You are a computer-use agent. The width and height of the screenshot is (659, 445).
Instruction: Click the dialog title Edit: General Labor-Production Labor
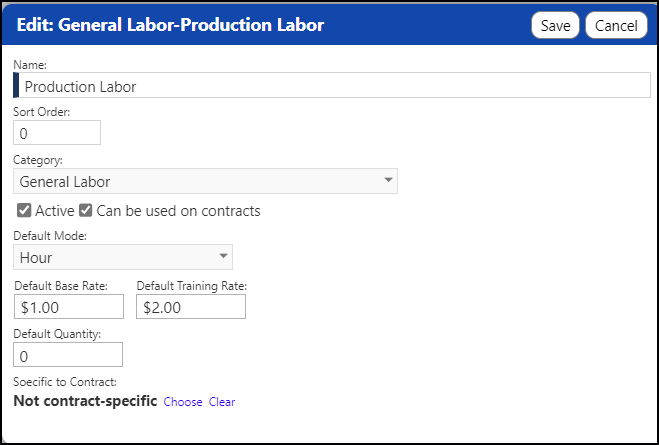170,25
